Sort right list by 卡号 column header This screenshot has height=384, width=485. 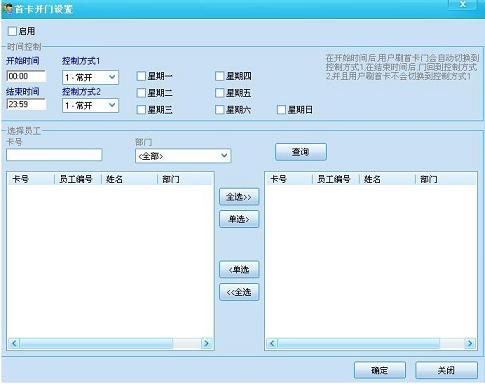coord(289,179)
